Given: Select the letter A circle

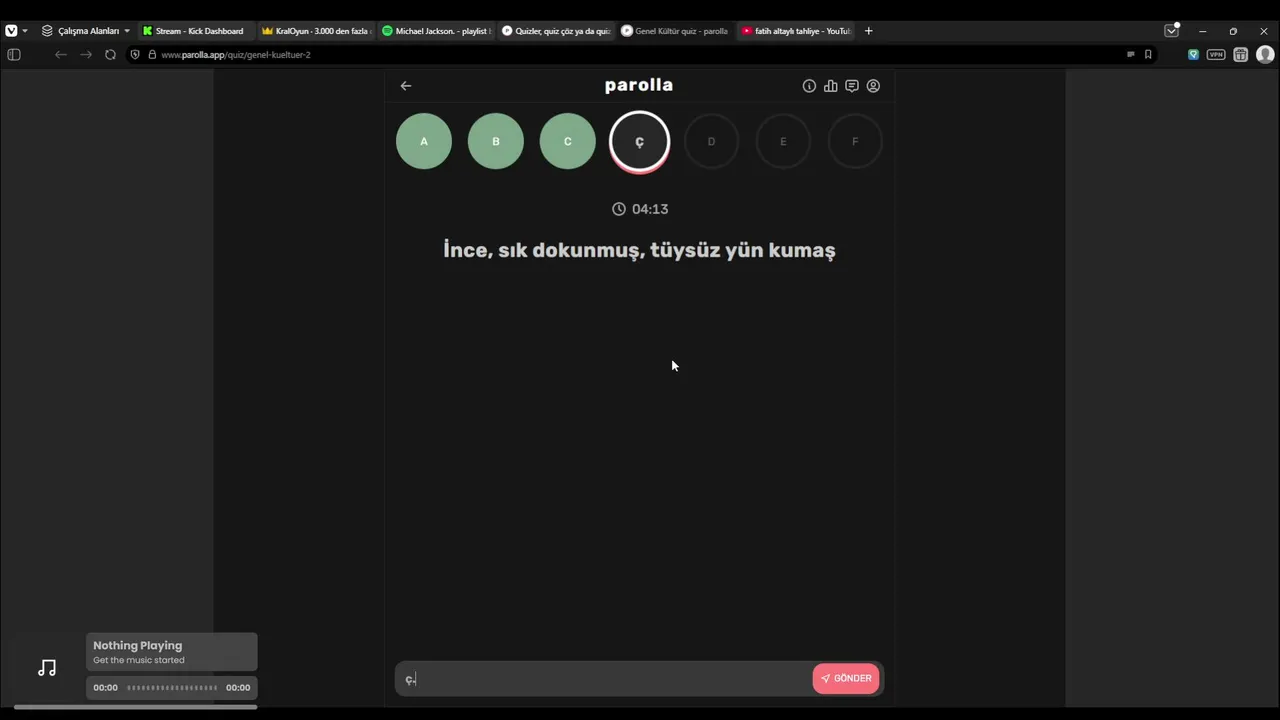Looking at the screenshot, I should tap(424, 141).
